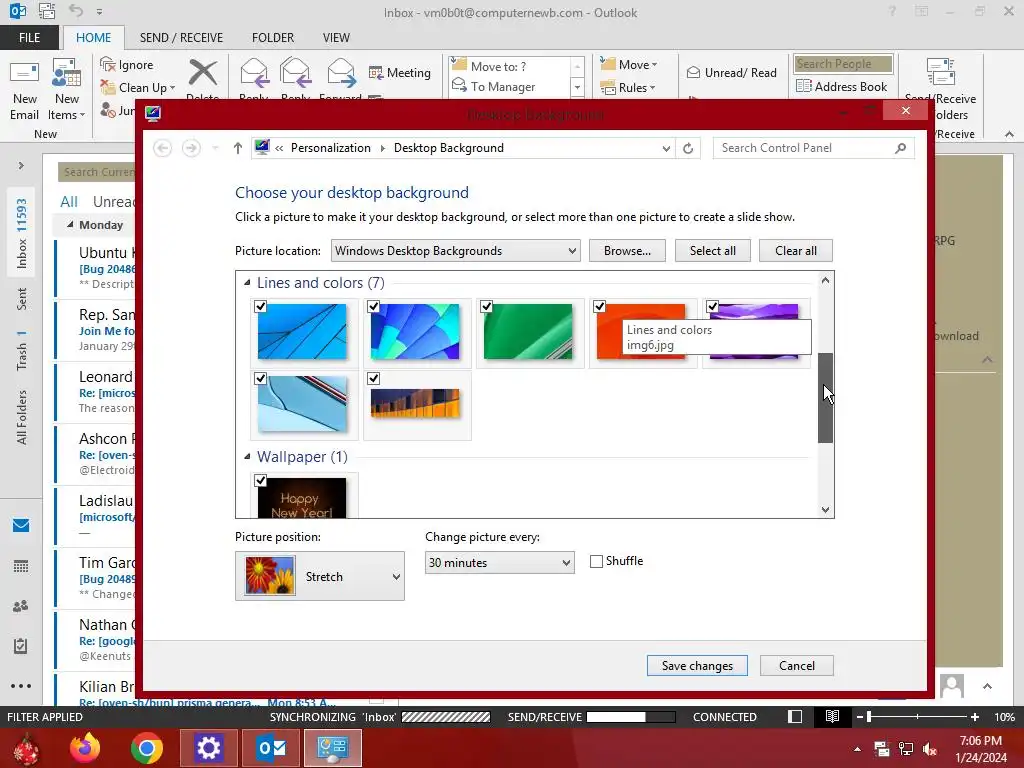Screen dimensions: 1024x768
Task: Click the Delete X icon in Outlook
Action: (x=202, y=72)
